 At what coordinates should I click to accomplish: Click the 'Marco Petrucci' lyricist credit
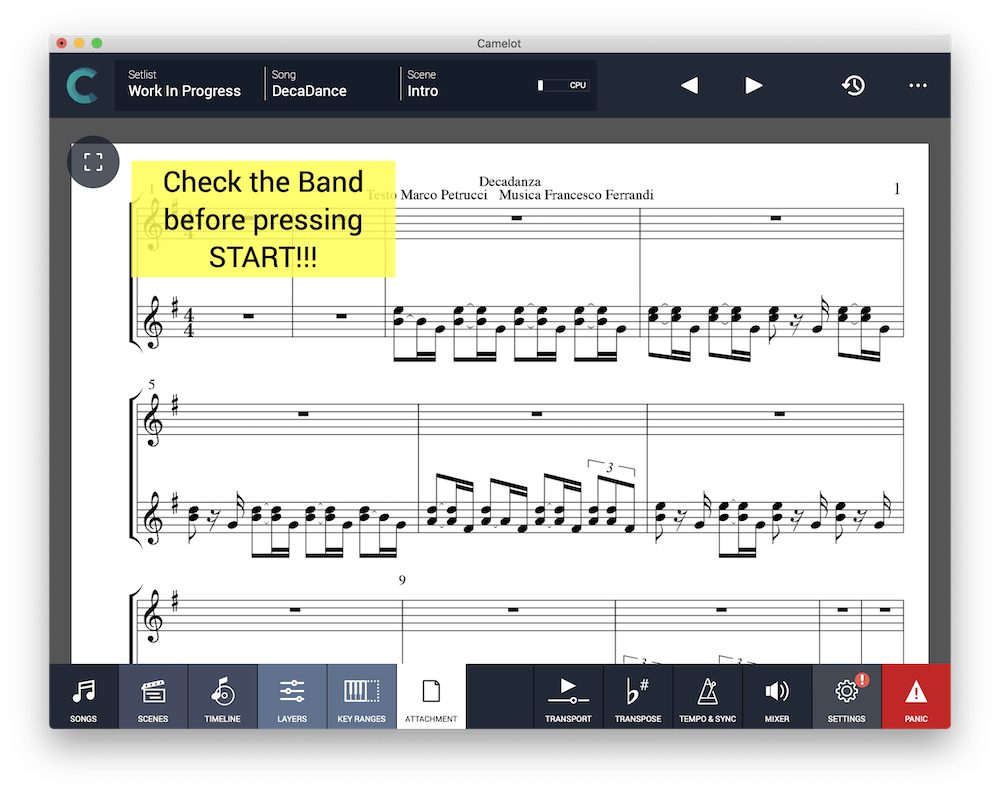tap(443, 195)
